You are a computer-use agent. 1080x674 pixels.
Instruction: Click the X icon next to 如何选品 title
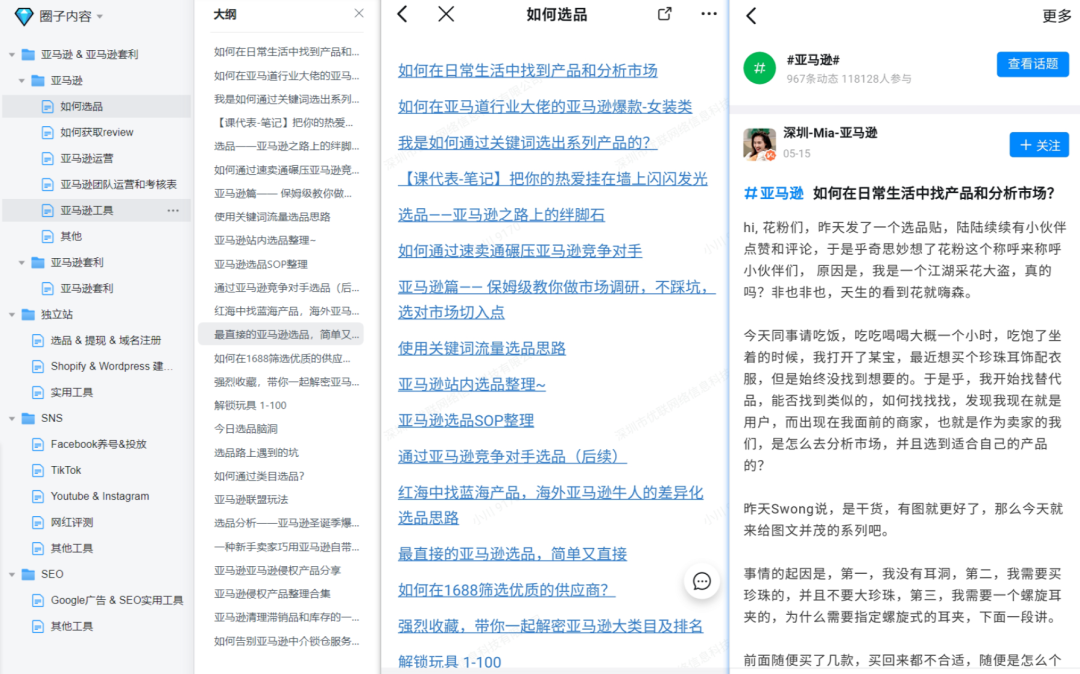446,14
